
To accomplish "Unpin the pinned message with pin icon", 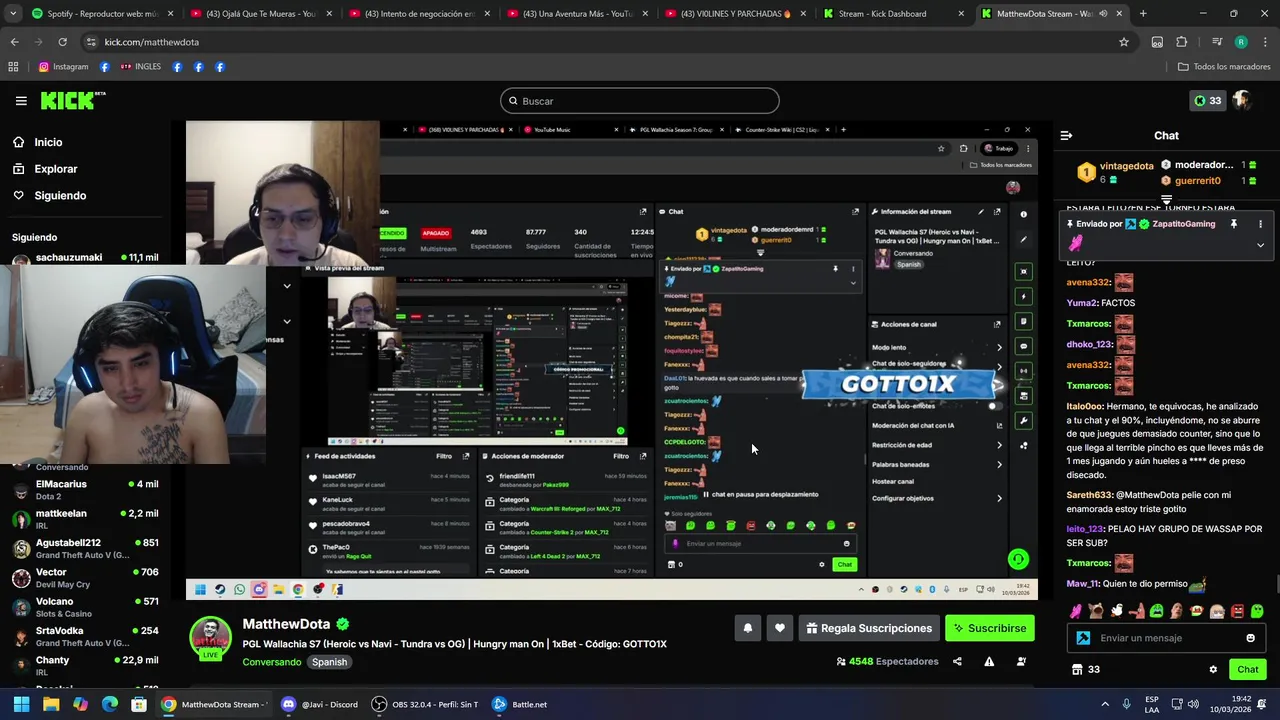I will (1233, 224).
